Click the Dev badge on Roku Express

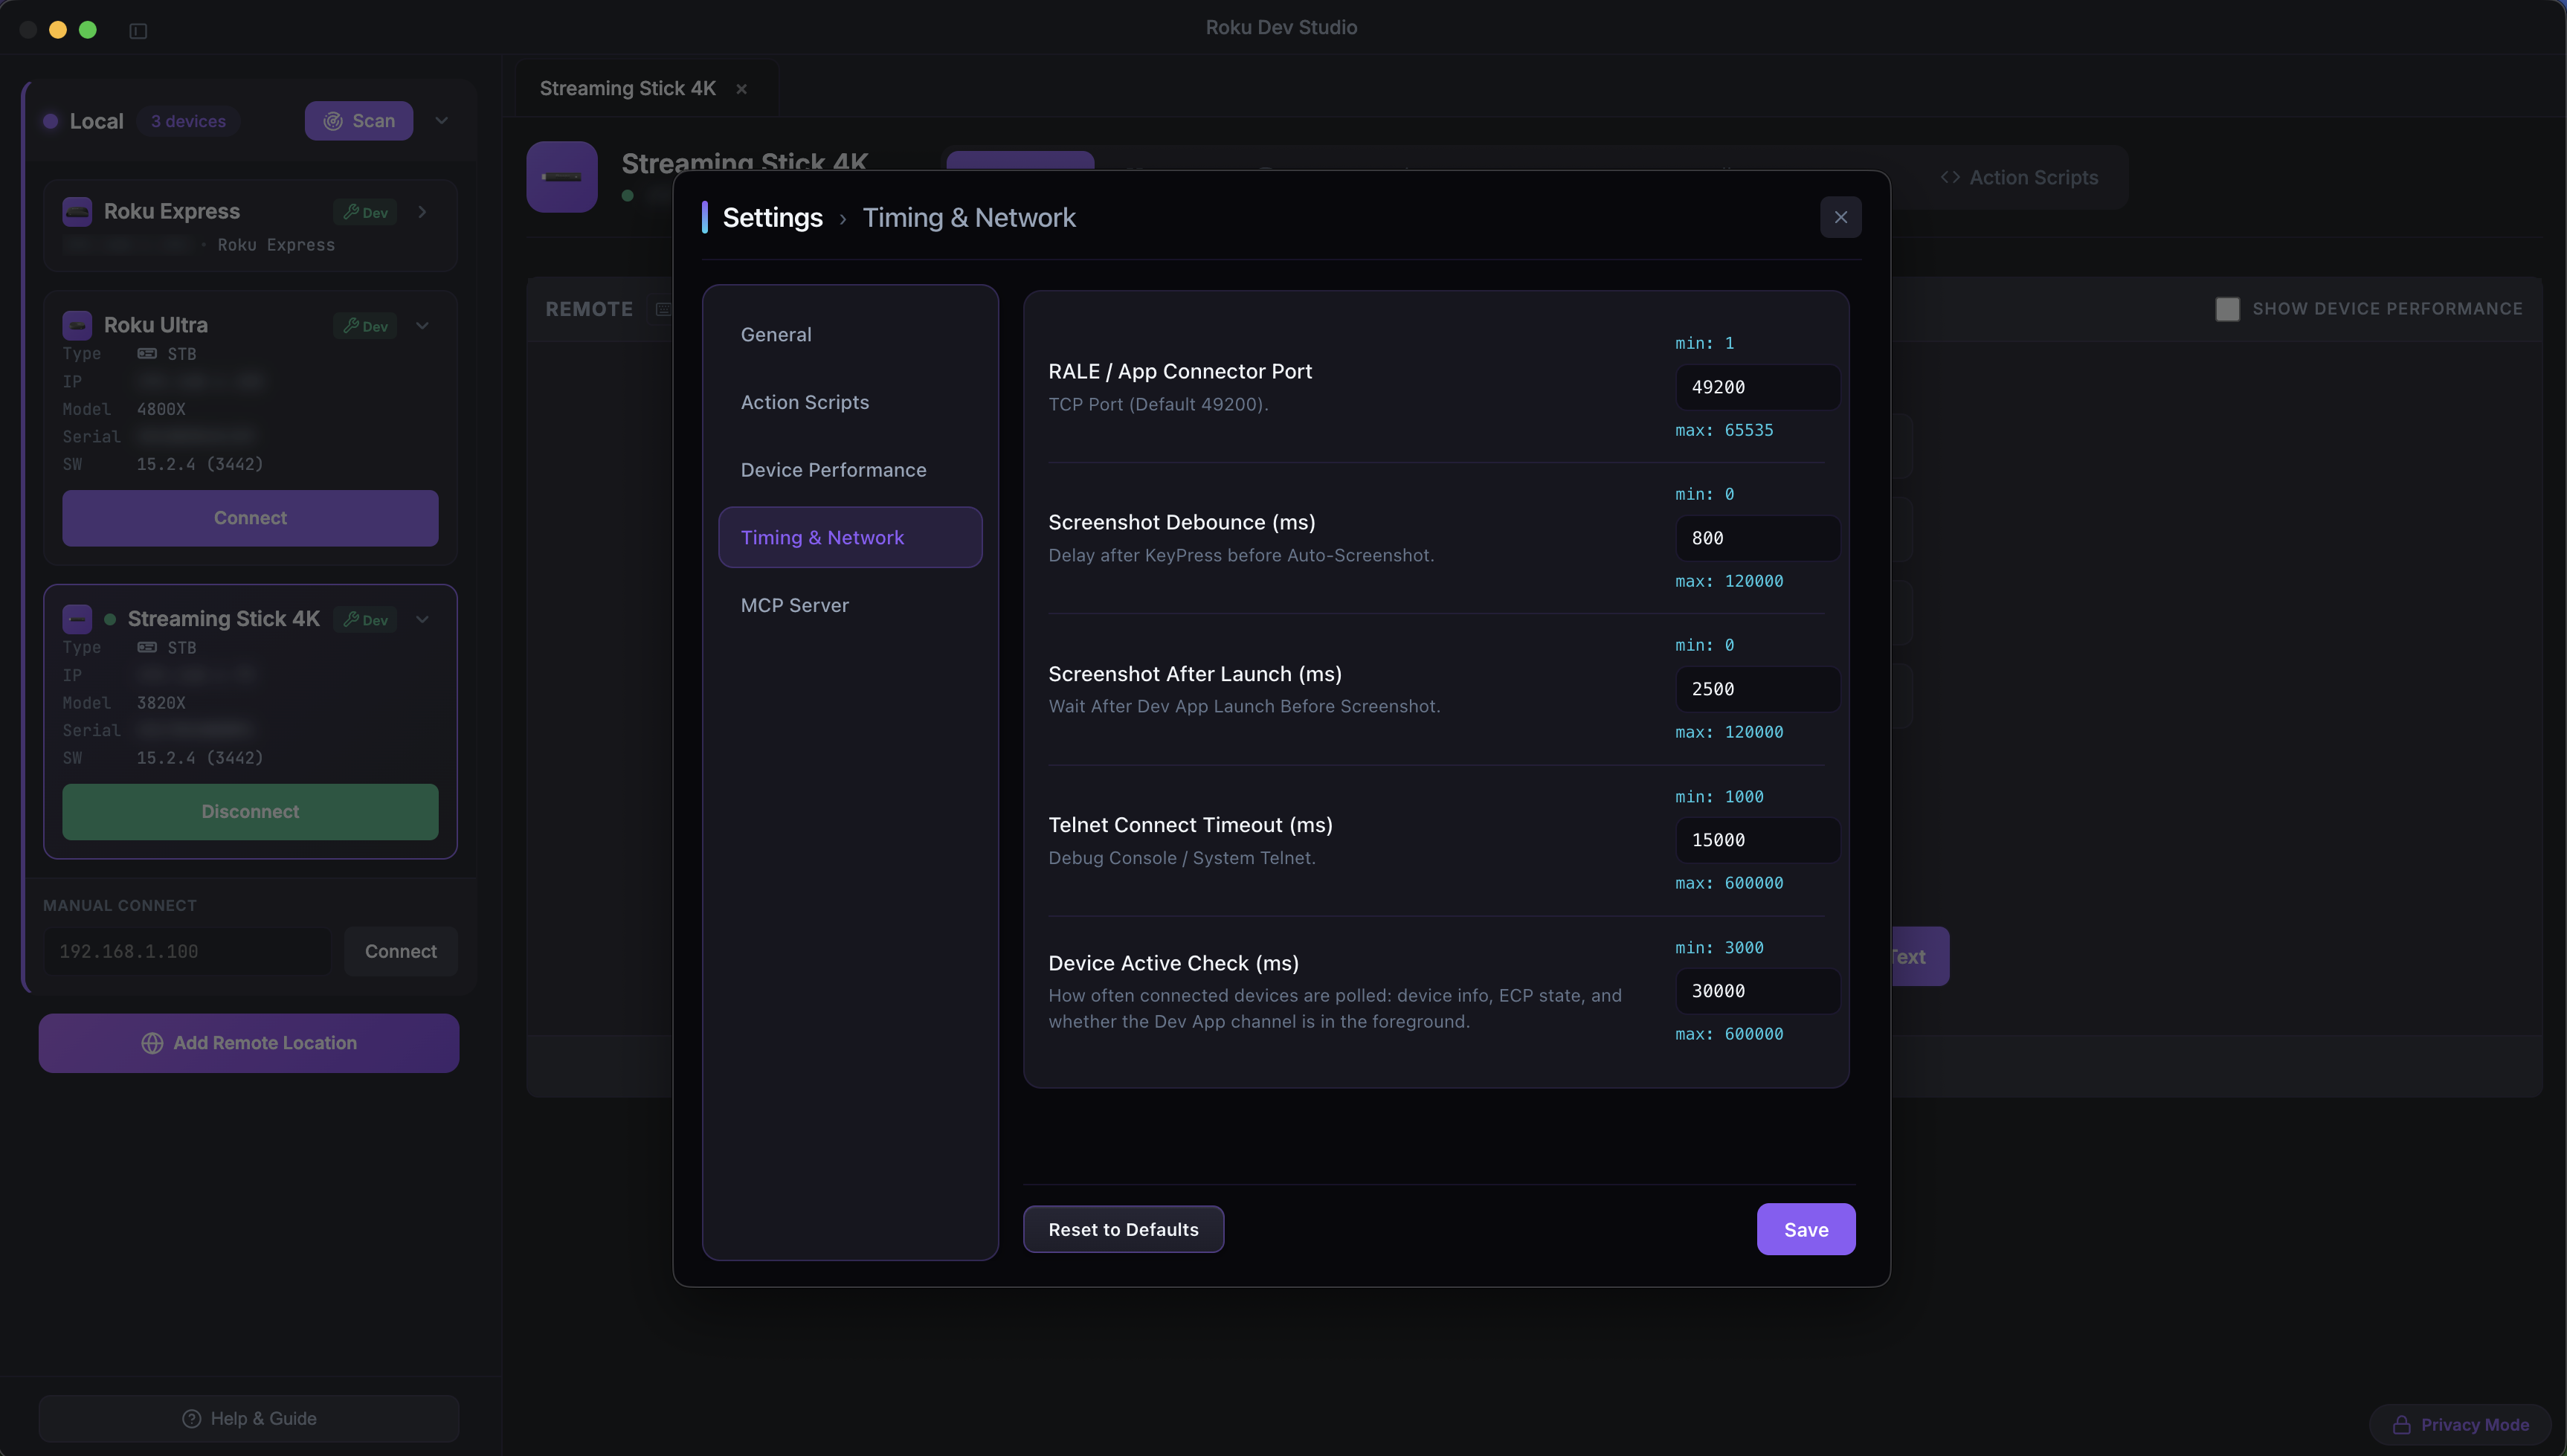[365, 212]
